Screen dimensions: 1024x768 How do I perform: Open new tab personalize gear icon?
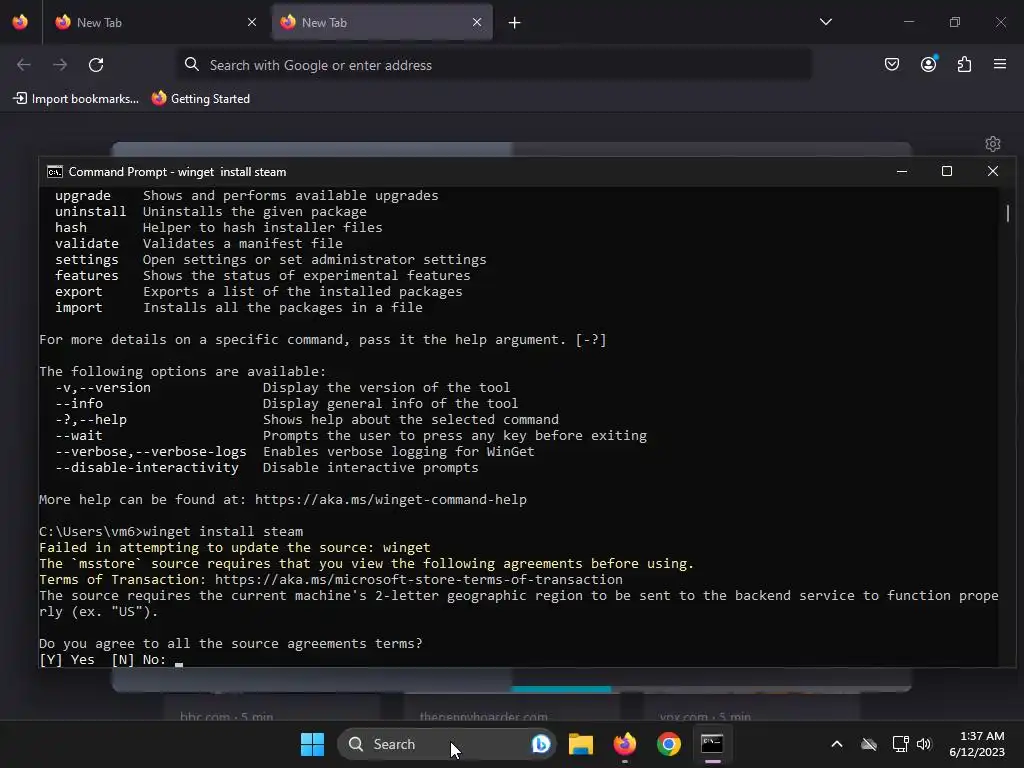coord(993,144)
